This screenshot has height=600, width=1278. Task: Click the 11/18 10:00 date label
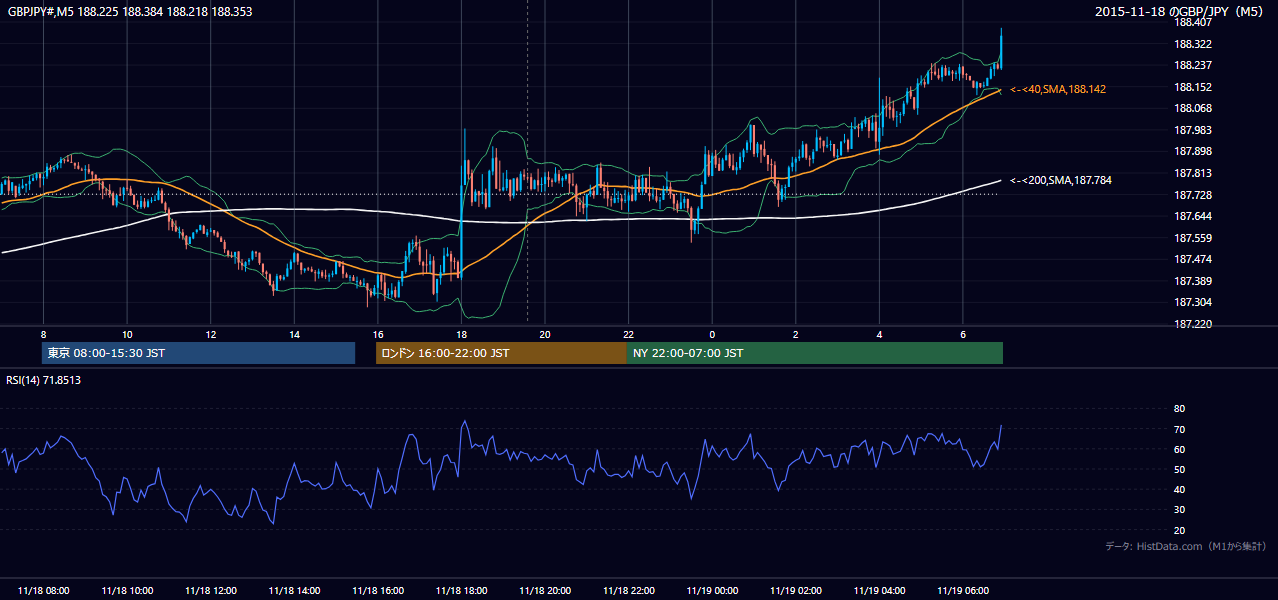tap(127, 591)
